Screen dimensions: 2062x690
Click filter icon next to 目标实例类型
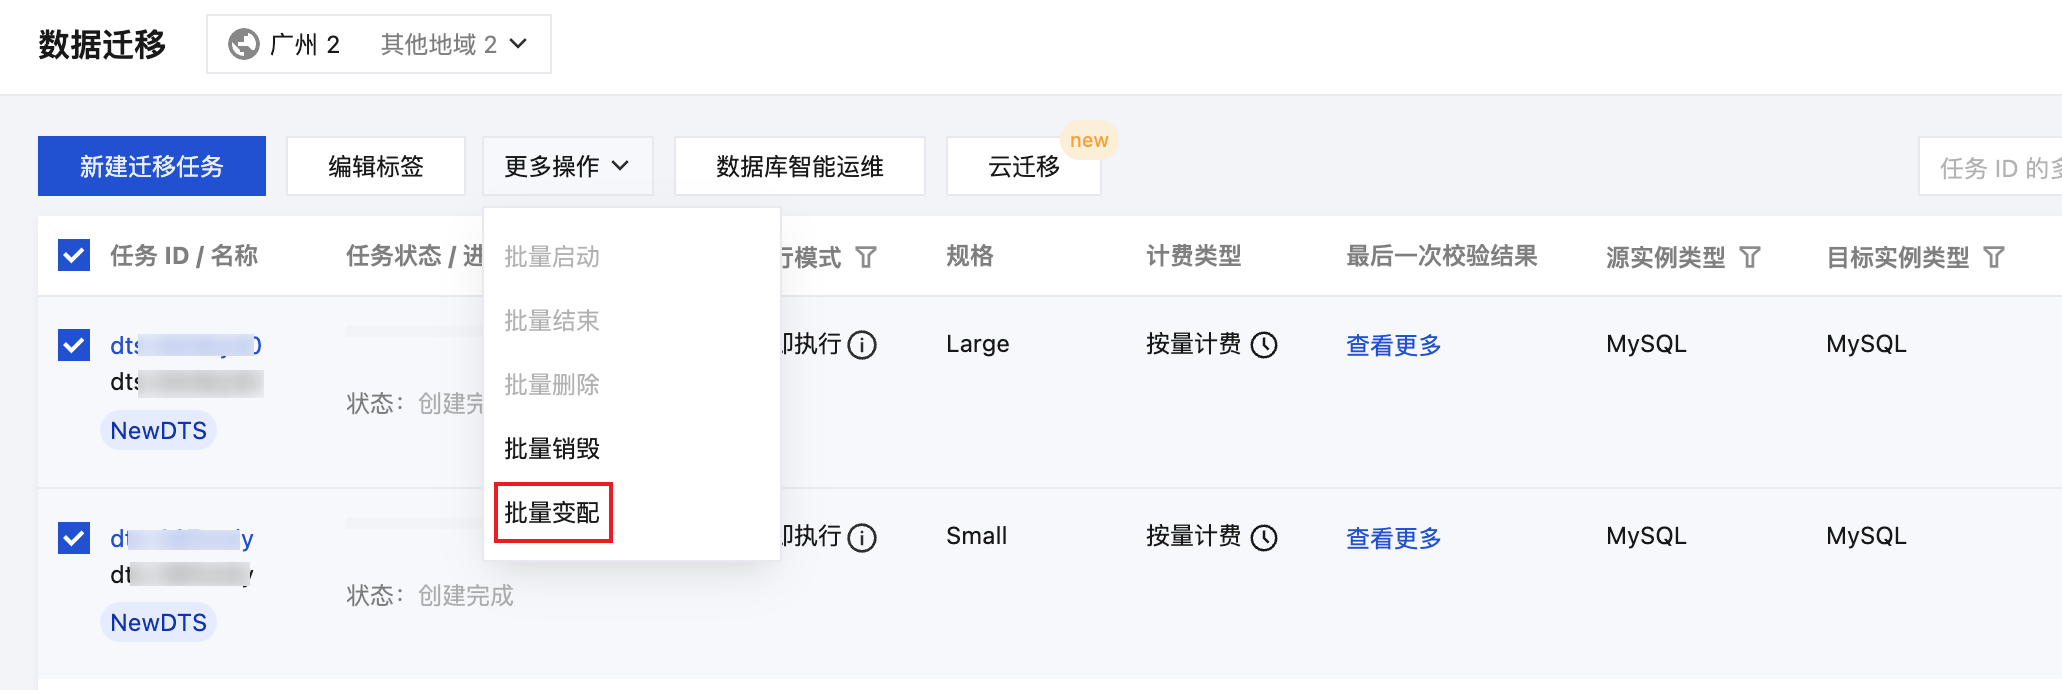coord(1994,258)
